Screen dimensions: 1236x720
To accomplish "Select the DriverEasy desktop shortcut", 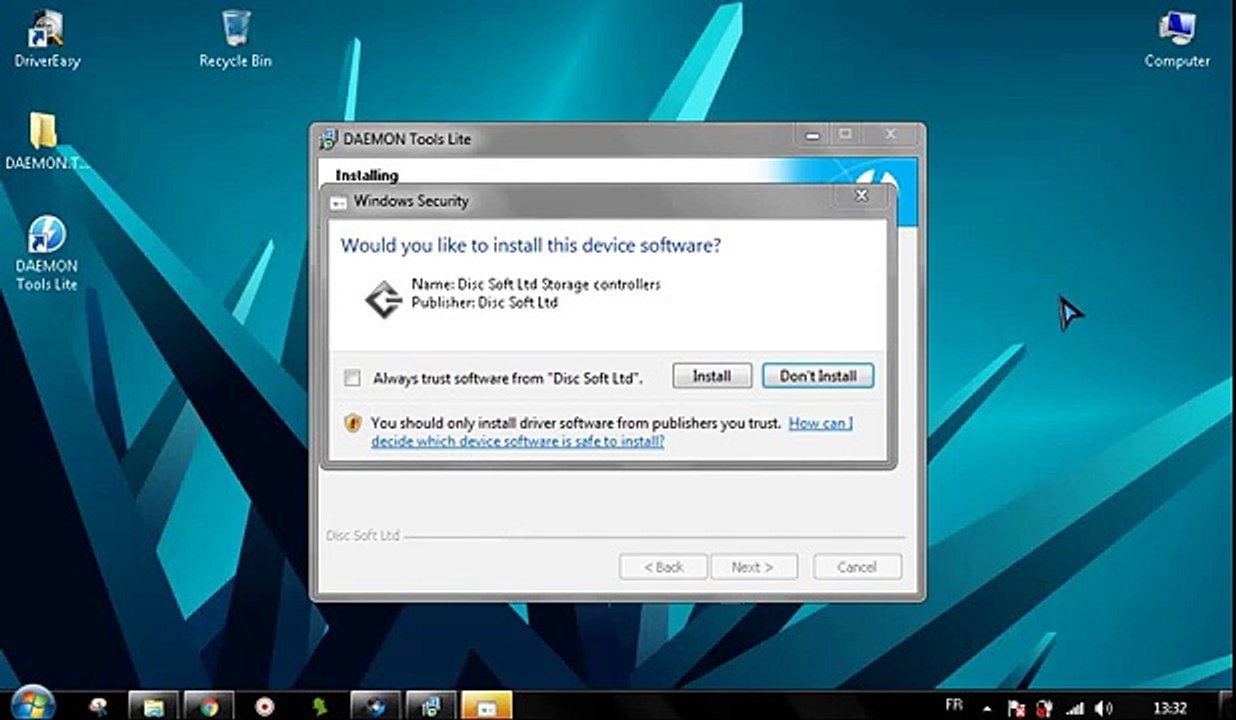I will pos(46,38).
